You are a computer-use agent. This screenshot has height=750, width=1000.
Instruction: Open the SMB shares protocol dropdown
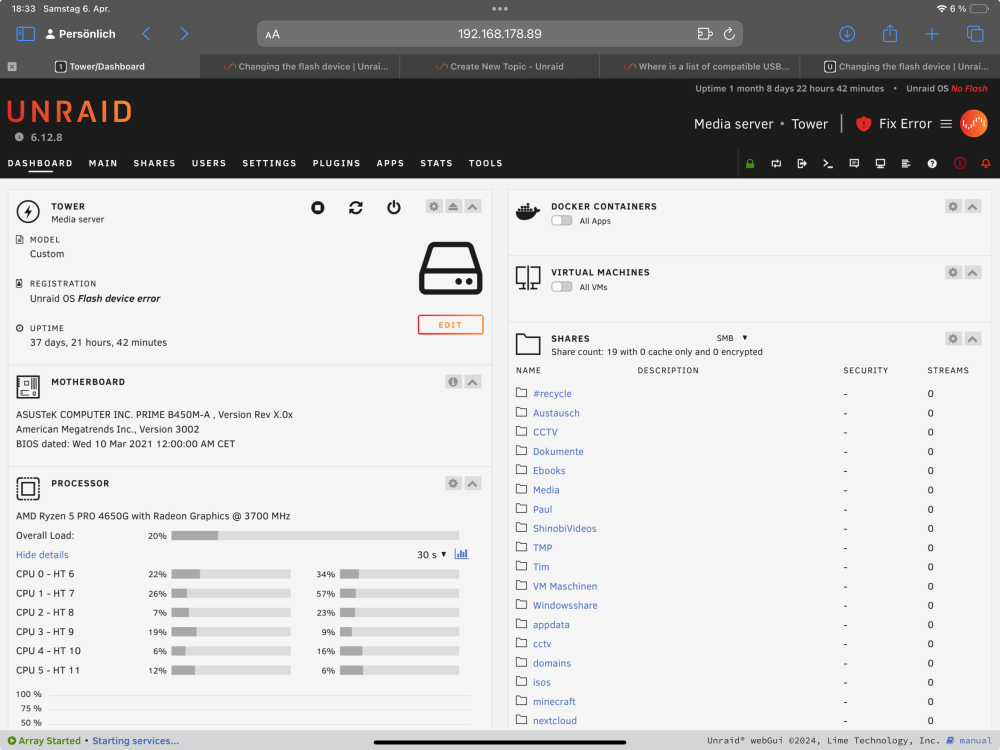tap(732, 338)
